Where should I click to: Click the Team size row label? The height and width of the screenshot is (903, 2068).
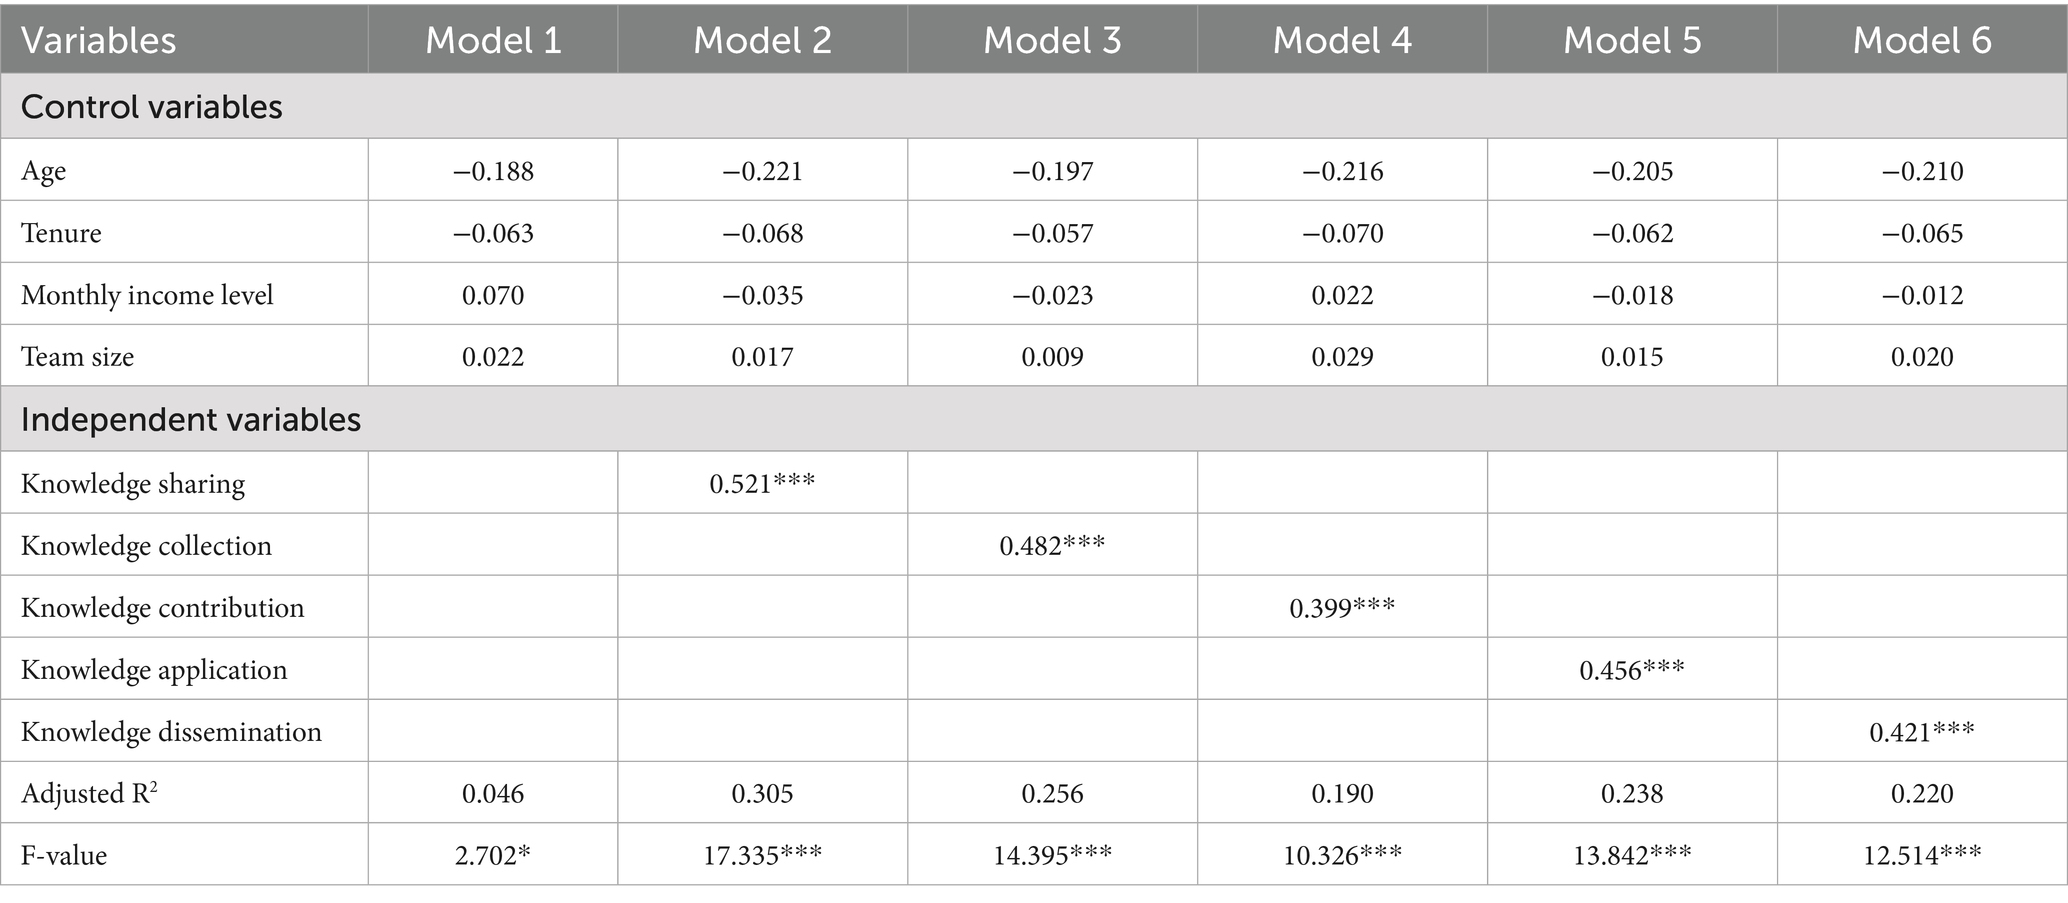click(x=77, y=357)
